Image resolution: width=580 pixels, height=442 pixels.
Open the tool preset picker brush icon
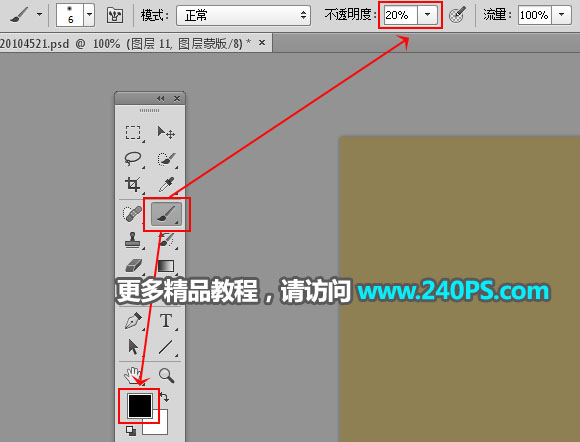pos(19,15)
